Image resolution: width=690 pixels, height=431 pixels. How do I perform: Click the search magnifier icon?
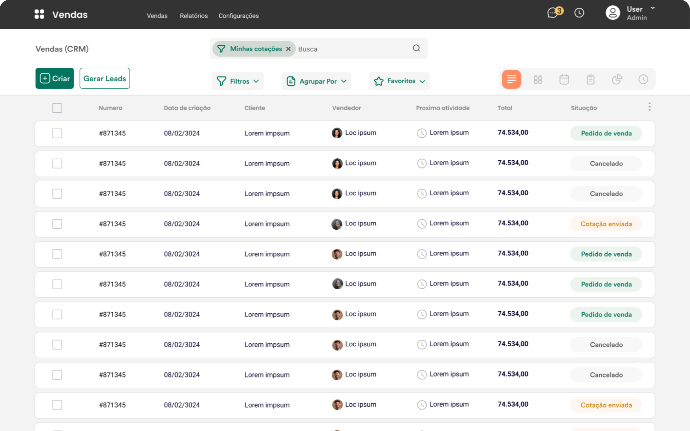click(x=416, y=48)
